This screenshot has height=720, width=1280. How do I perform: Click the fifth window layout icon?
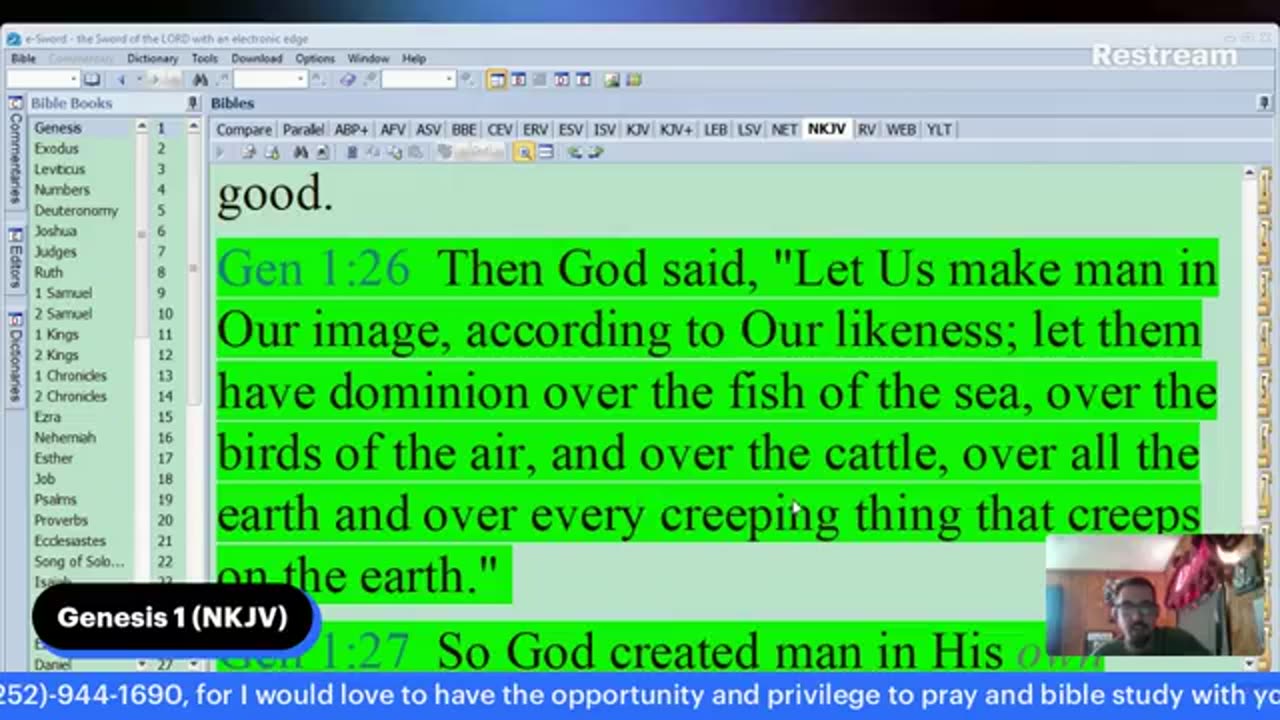click(583, 79)
